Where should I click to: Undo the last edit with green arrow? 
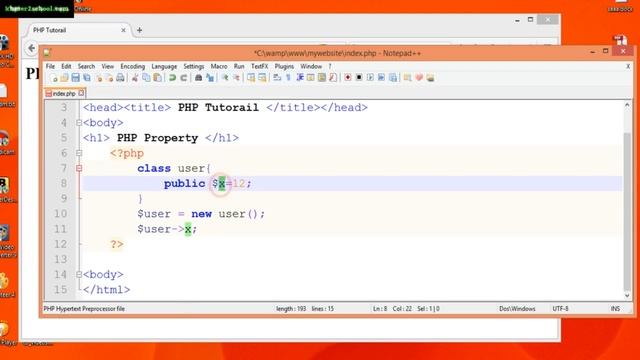172,78
